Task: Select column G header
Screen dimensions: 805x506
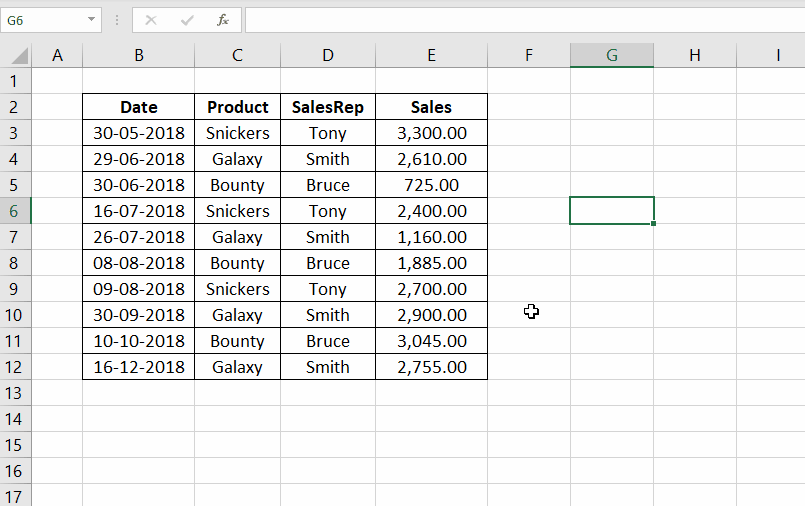Action: [x=612, y=55]
